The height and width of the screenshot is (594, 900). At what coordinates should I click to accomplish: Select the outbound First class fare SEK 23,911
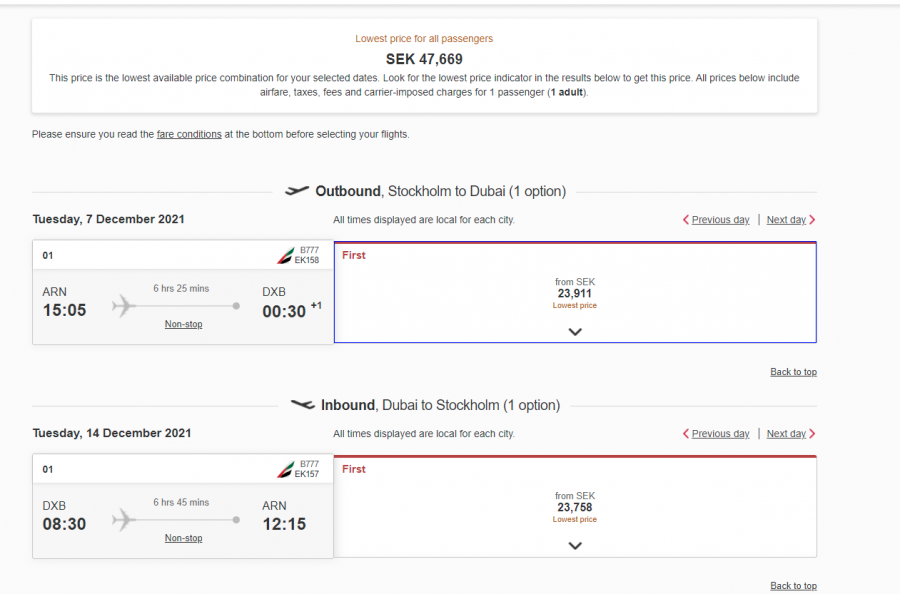point(575,294)
